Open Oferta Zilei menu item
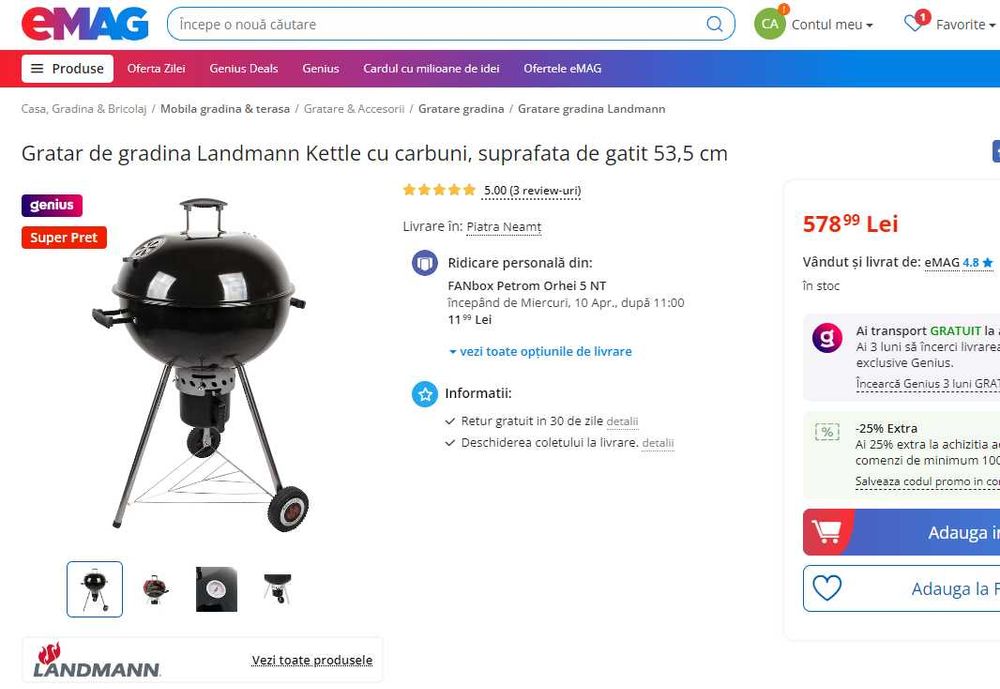This screenshot has height=689, width=1000. point(156,69)
